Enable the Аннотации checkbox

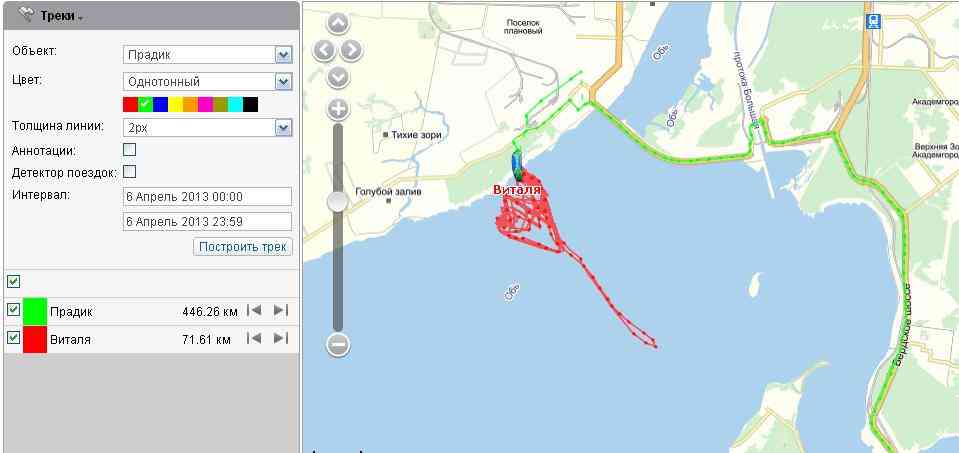130,149
